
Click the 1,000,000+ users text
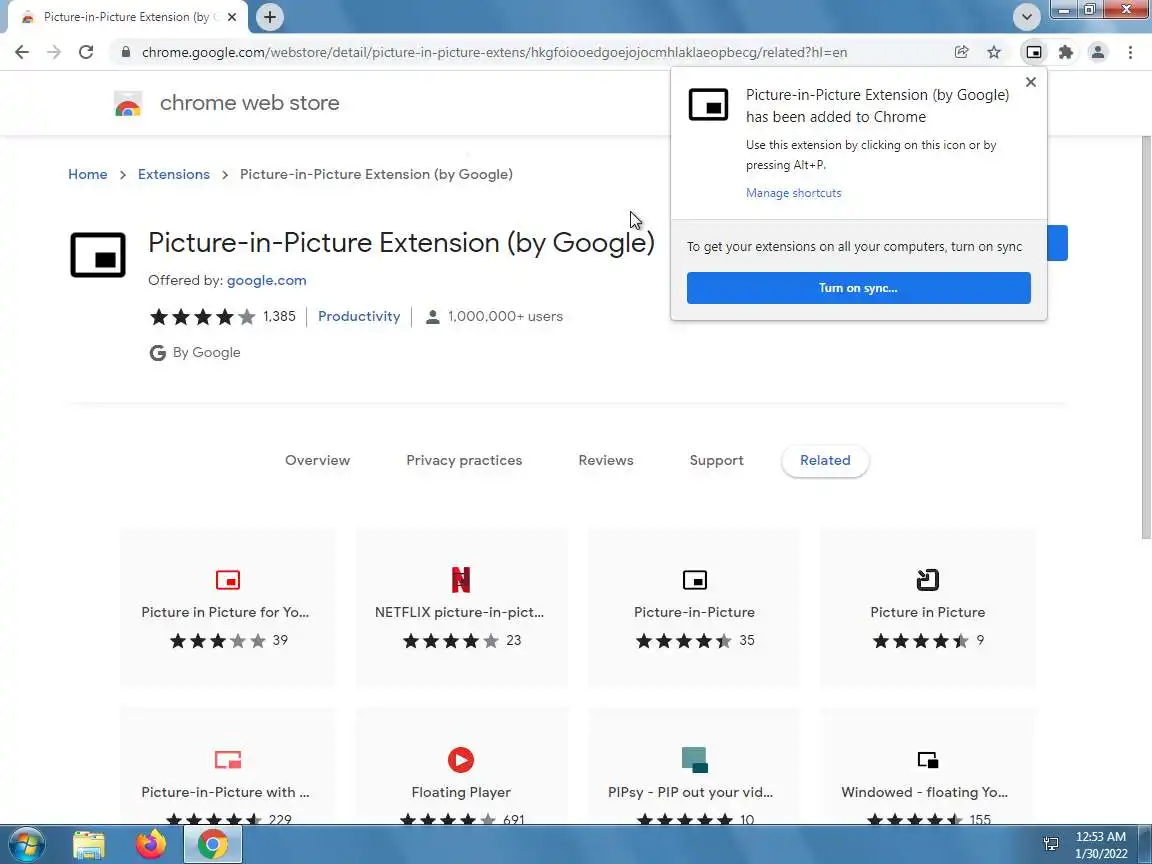tap(505, 316)
